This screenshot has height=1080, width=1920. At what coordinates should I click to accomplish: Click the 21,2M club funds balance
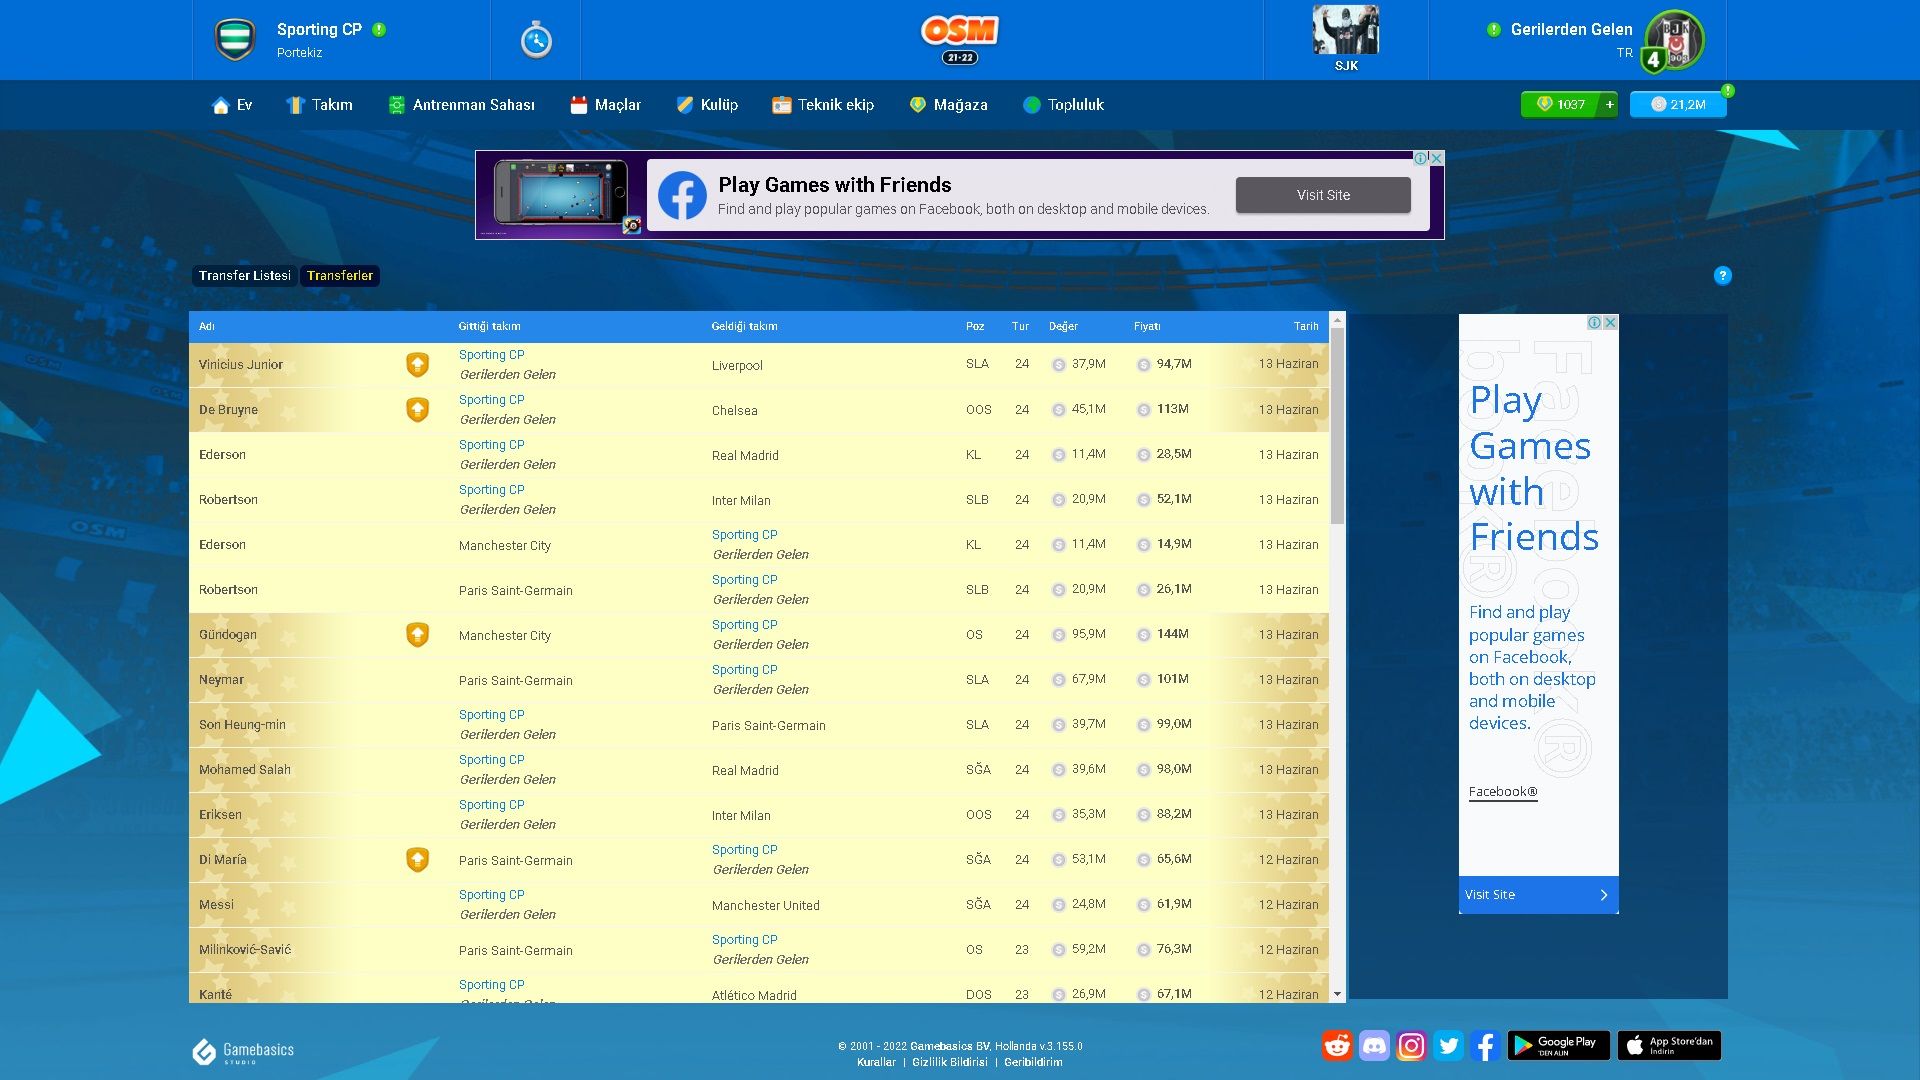click(1678, 104)
